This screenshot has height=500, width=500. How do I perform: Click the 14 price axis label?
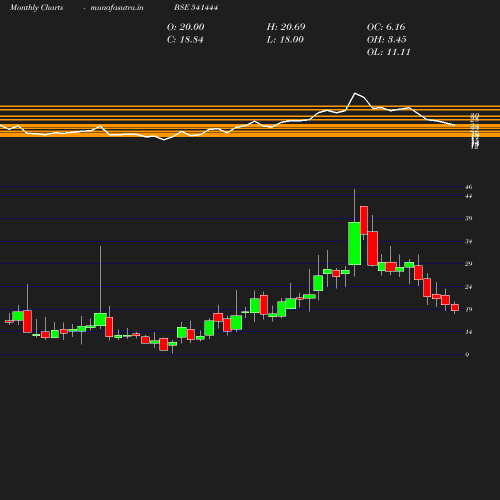[x=469, y=332]
